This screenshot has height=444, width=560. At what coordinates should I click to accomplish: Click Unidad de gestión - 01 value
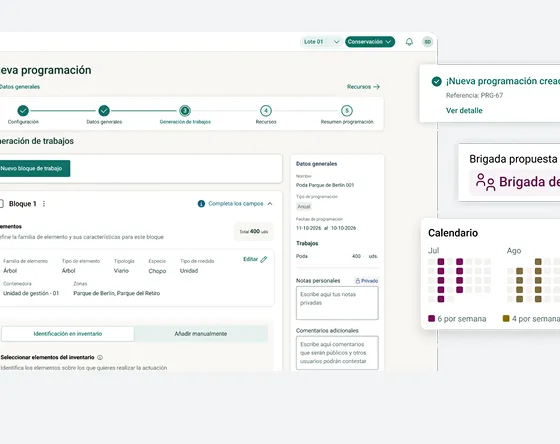31,293
